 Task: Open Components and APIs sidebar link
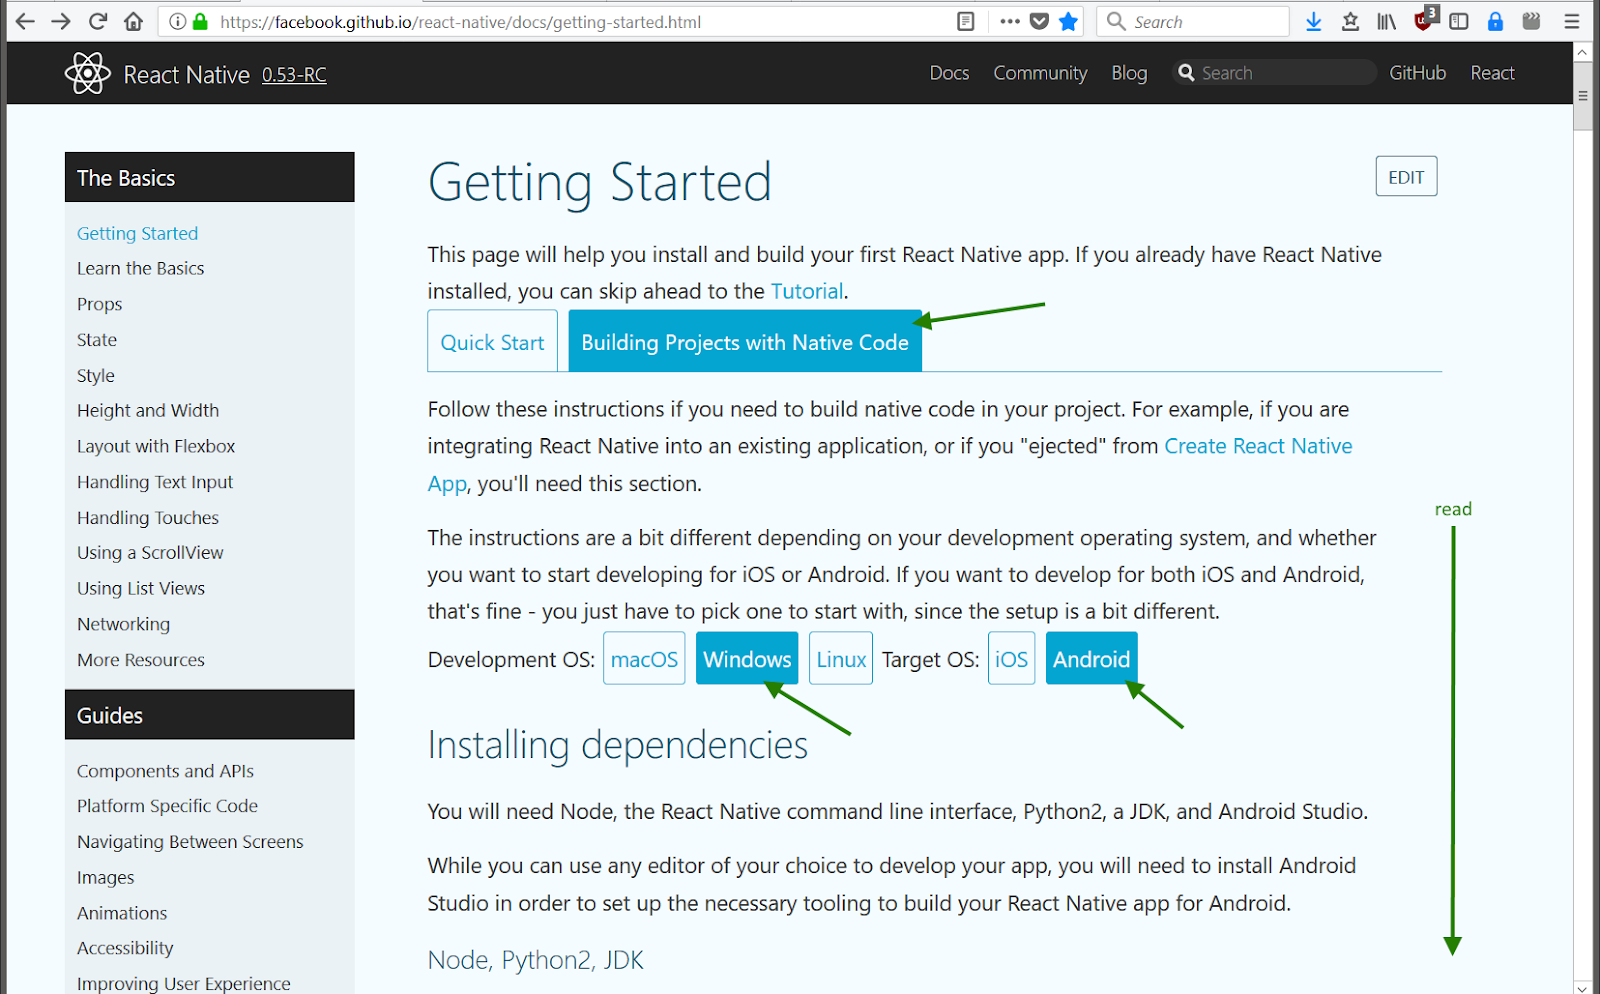click(165, 771)
